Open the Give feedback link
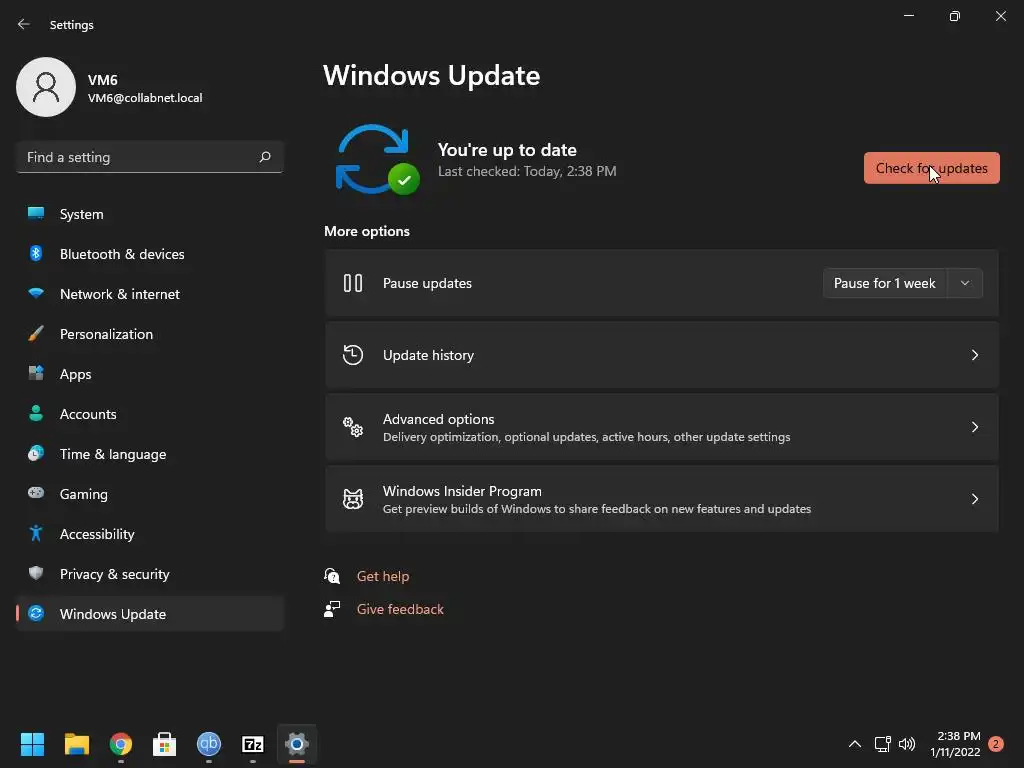Image resolution: width=1024 pixels, height=768 pixels. click(400, 609)
